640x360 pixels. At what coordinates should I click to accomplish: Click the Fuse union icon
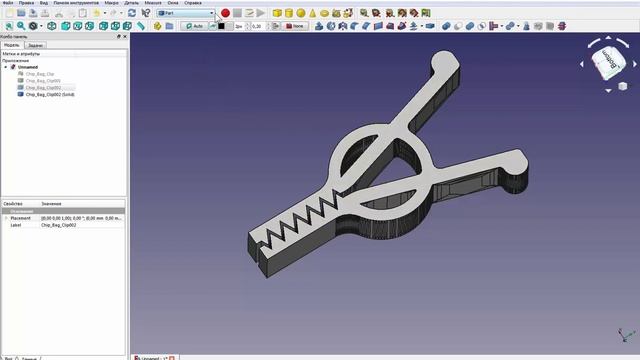tap(470, 26)
